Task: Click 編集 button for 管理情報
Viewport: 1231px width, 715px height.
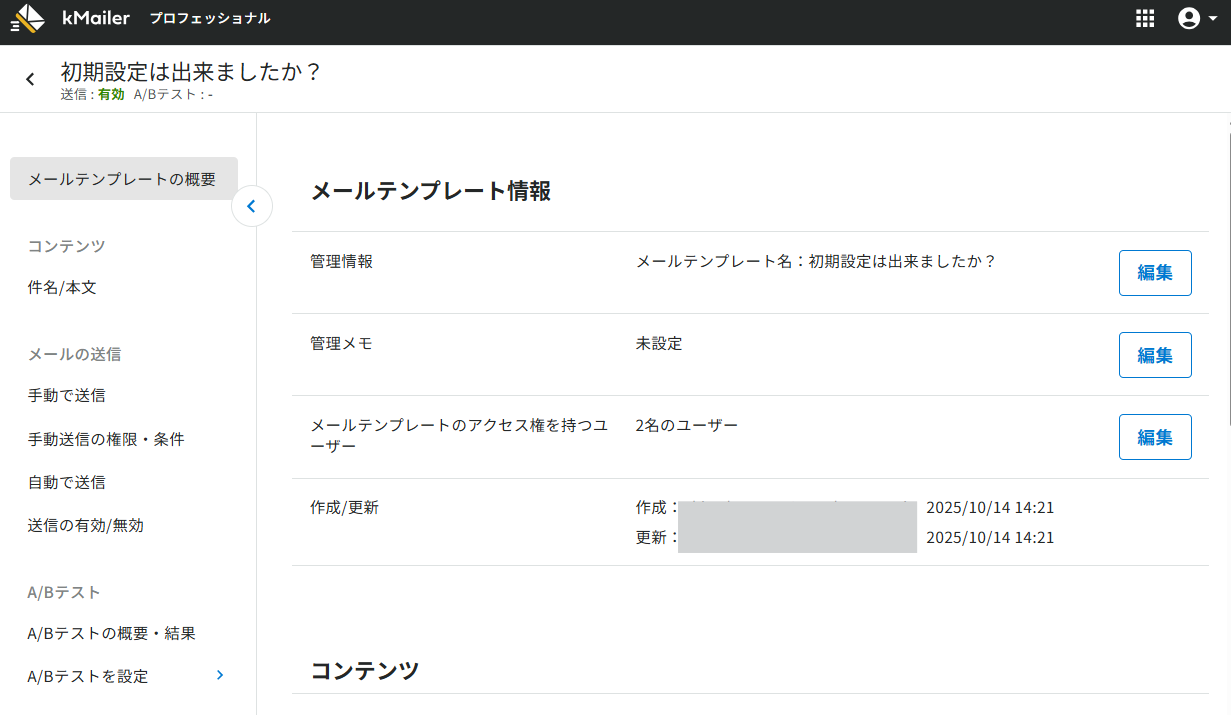Action: (x=1155, y=273)
